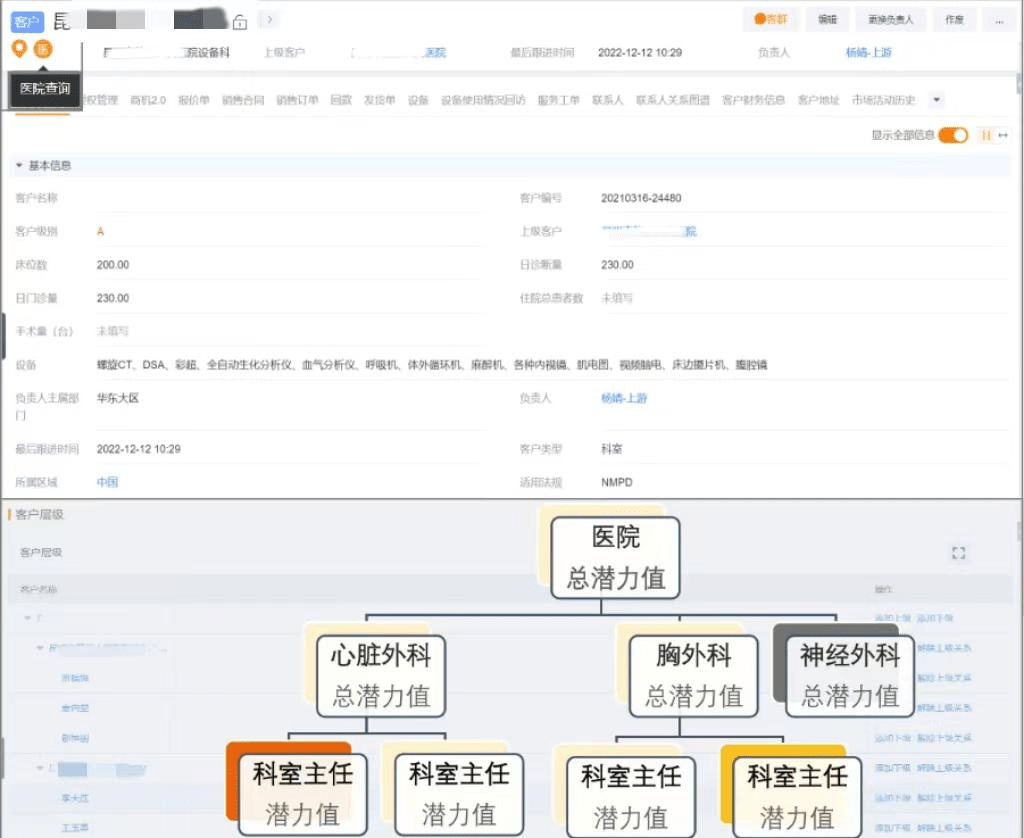Open the 客群 customer group button
Image resolution: width=1024 pixels, height=838 pixels.
[x=771, y=19]
